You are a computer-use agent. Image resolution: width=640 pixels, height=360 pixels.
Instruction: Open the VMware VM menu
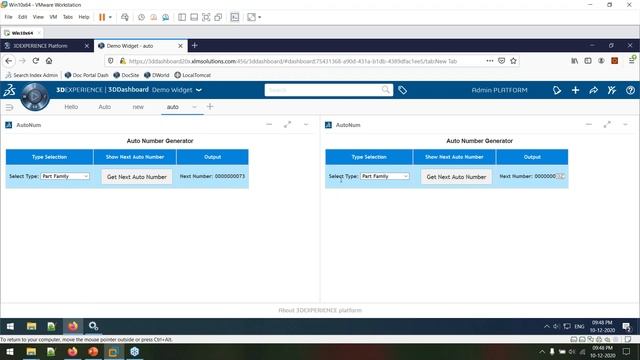pos(53,17)
